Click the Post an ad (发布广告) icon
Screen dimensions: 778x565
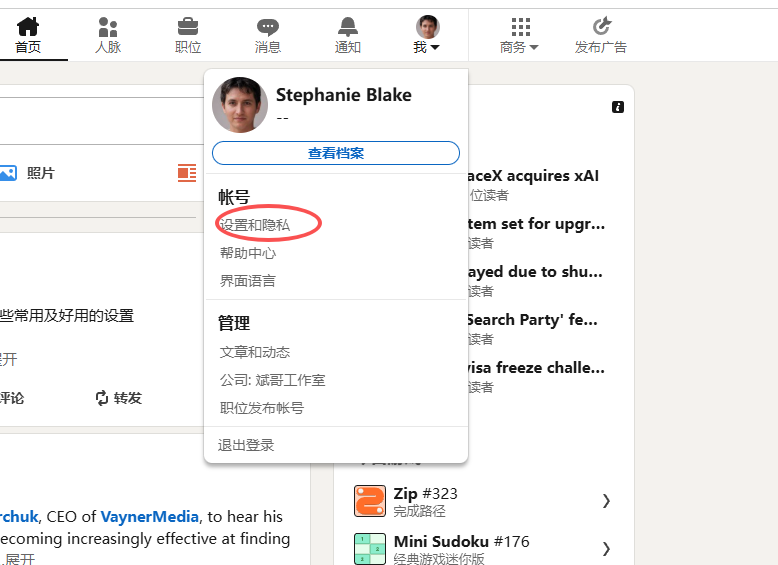click(x=601, y=27)
